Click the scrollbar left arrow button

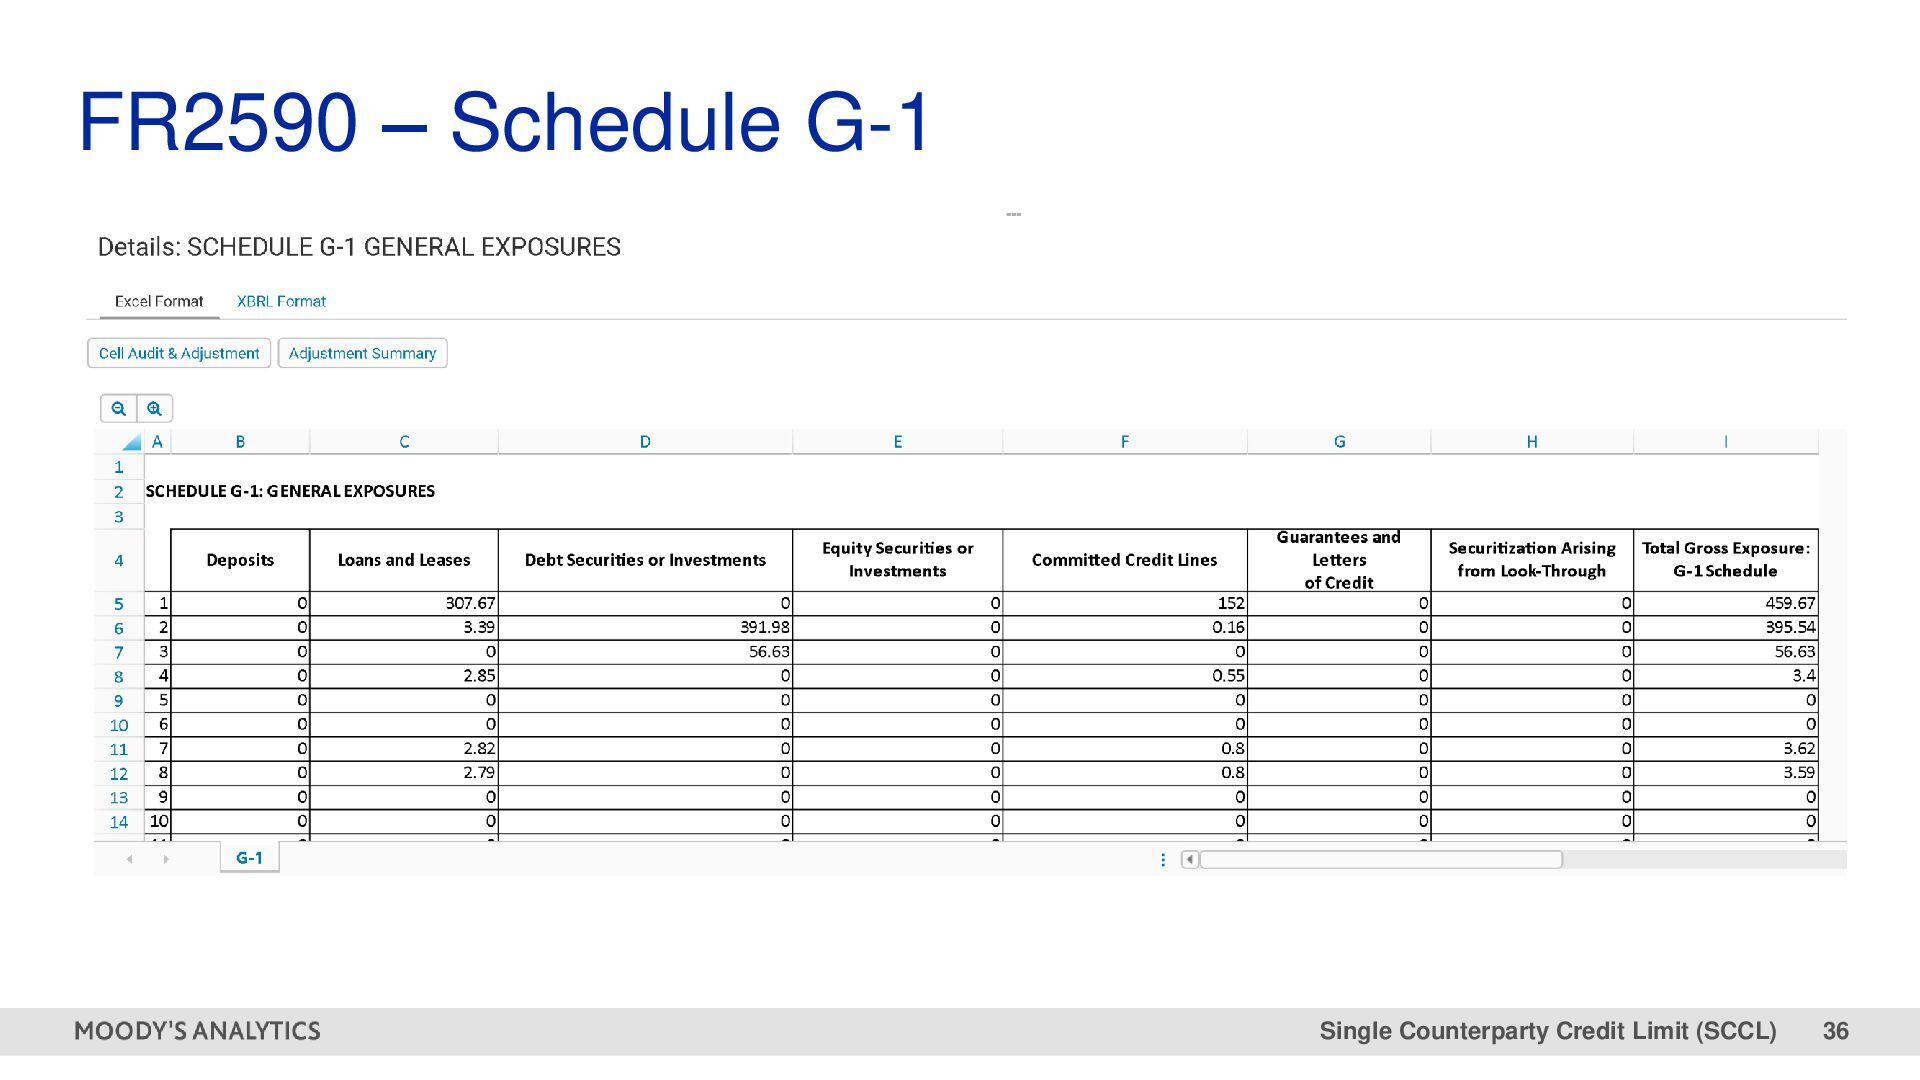click(x=1189, y=859)
